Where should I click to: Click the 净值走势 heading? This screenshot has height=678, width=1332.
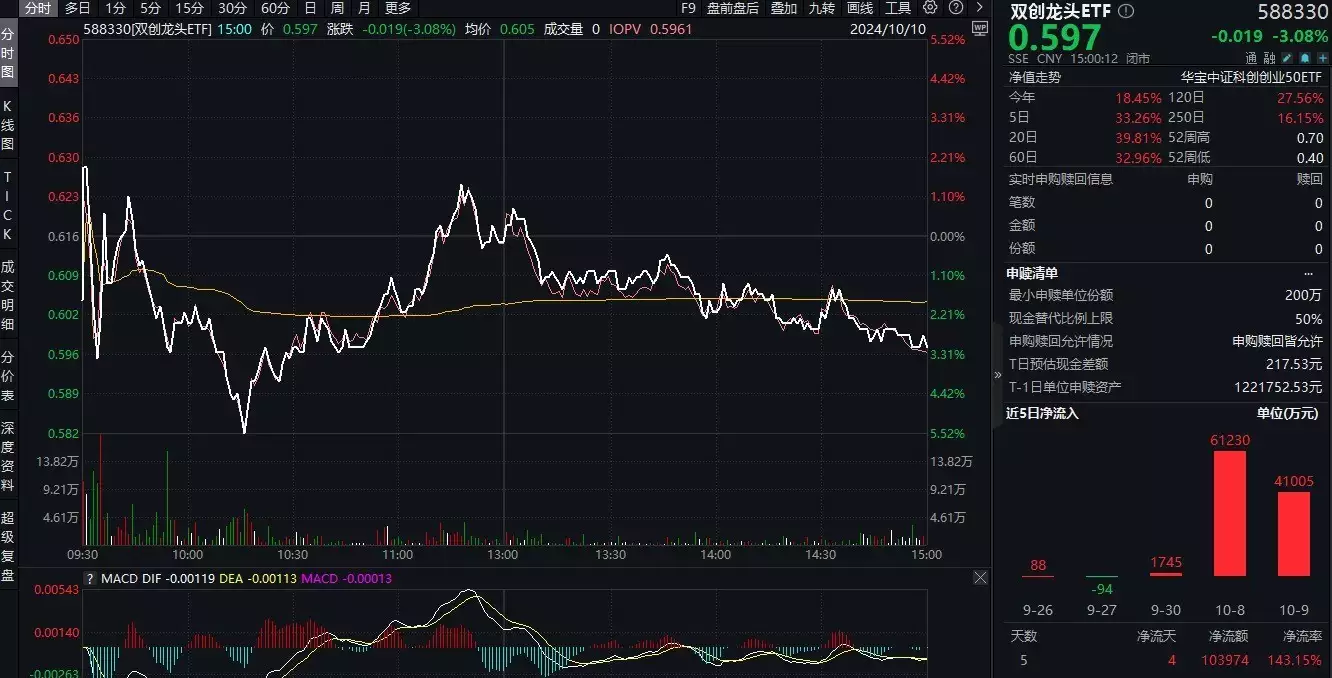coord(1034,76)
